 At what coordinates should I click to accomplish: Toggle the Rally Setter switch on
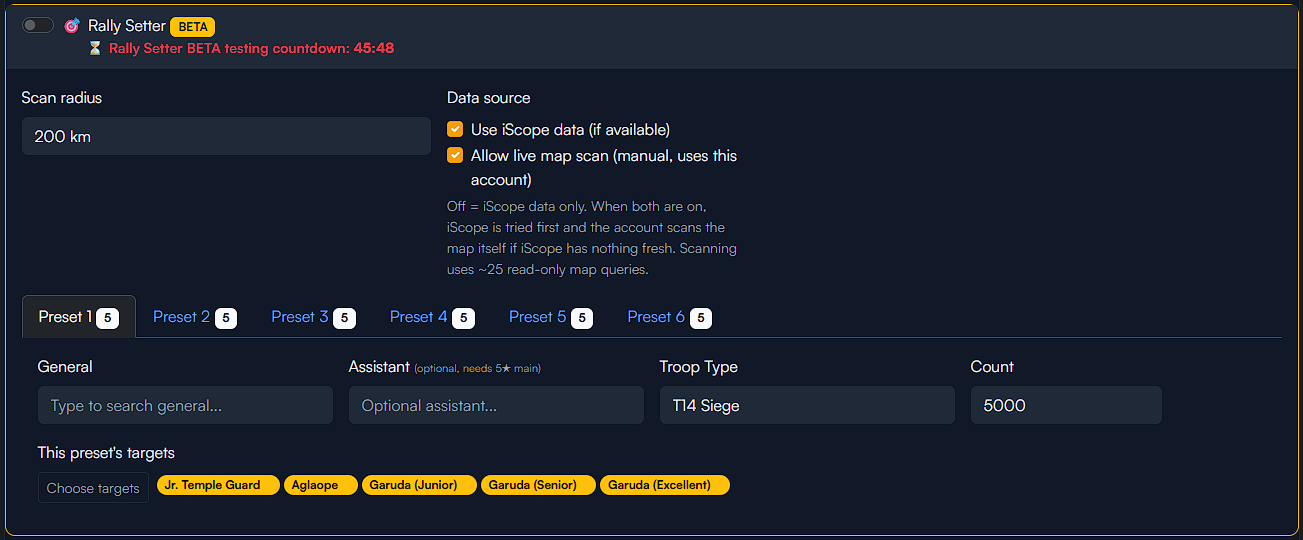click(38, 25)
